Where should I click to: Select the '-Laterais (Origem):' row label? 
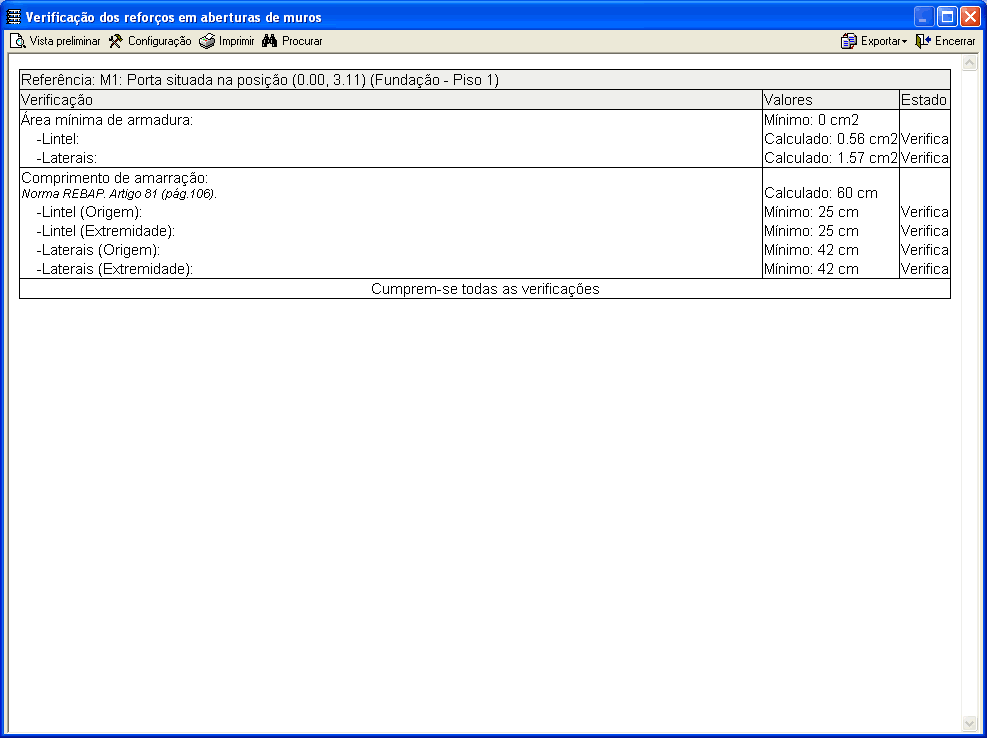(x=98, y=250)
